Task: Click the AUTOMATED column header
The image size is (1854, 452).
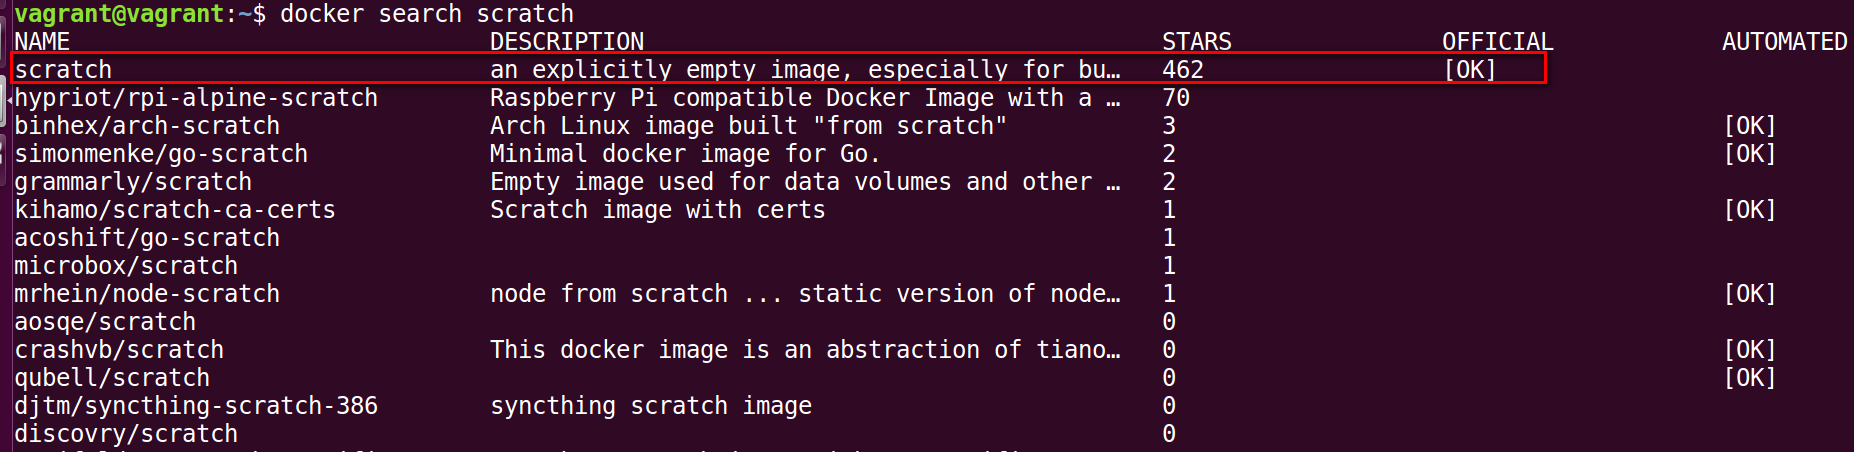Action: (x=1785, y=42)
